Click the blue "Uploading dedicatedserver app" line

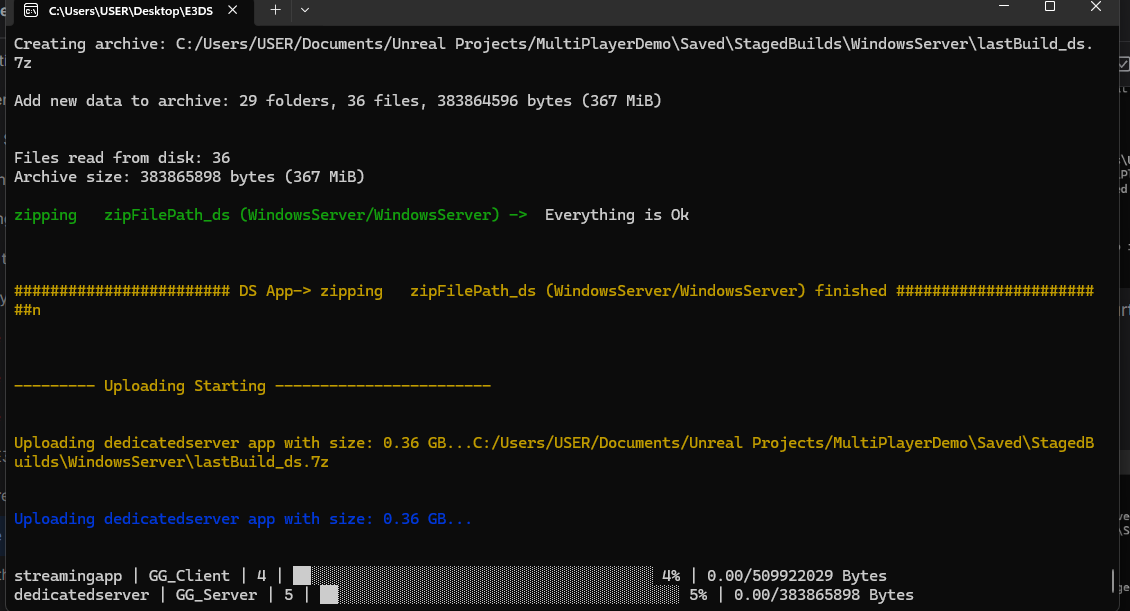[242, 519]
